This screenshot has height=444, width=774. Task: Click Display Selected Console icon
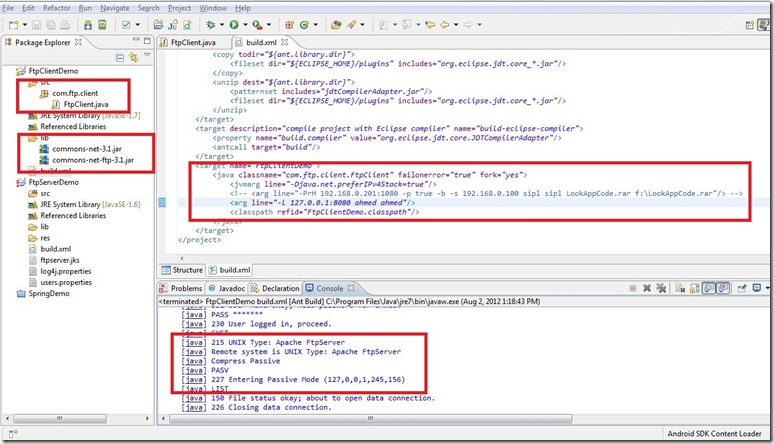756,288
